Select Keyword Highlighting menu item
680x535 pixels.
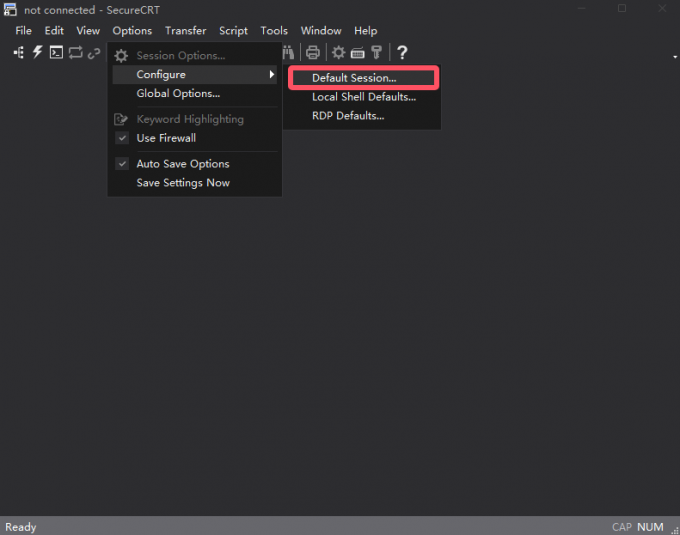coord(195,119)
